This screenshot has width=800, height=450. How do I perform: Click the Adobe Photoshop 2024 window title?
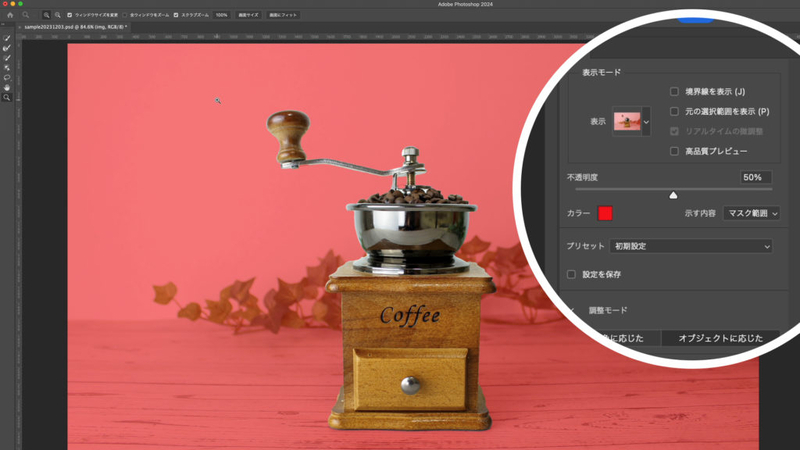tap(465, 4)
